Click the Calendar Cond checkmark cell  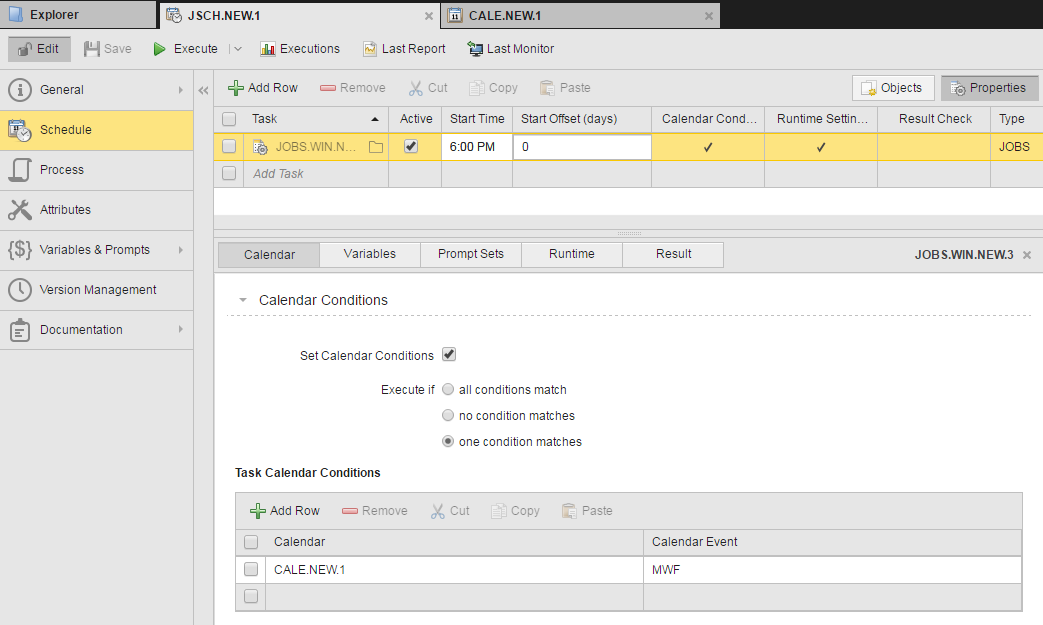coord(708,147)
